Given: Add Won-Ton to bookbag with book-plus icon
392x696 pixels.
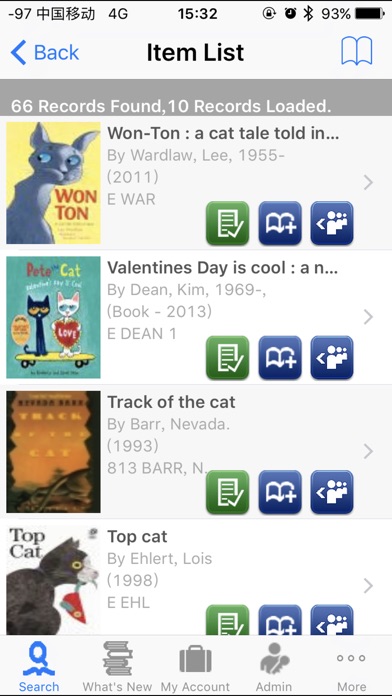Looking at the screenshot, I should pyautogui.click(x=280, y=223).
